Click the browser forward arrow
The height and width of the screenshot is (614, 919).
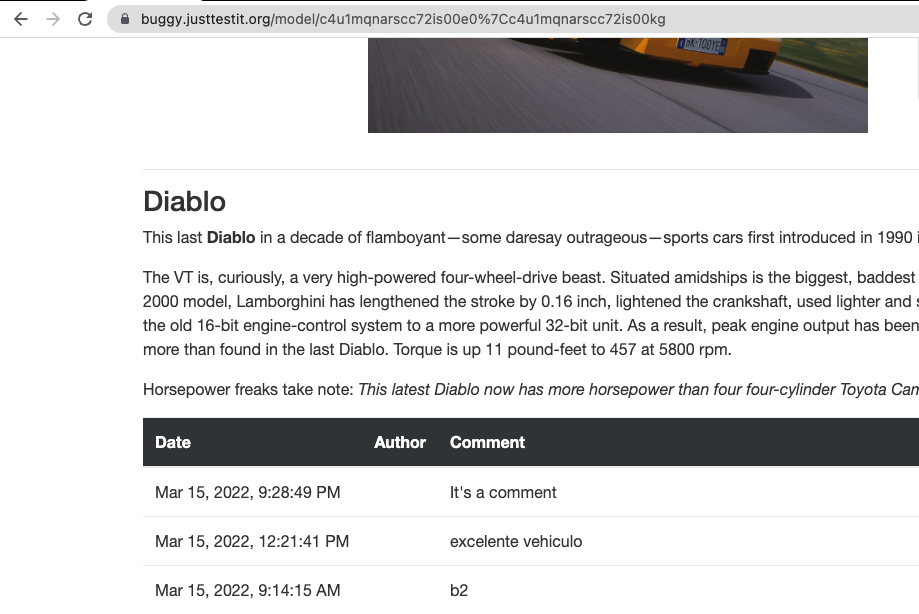point(53,19)
